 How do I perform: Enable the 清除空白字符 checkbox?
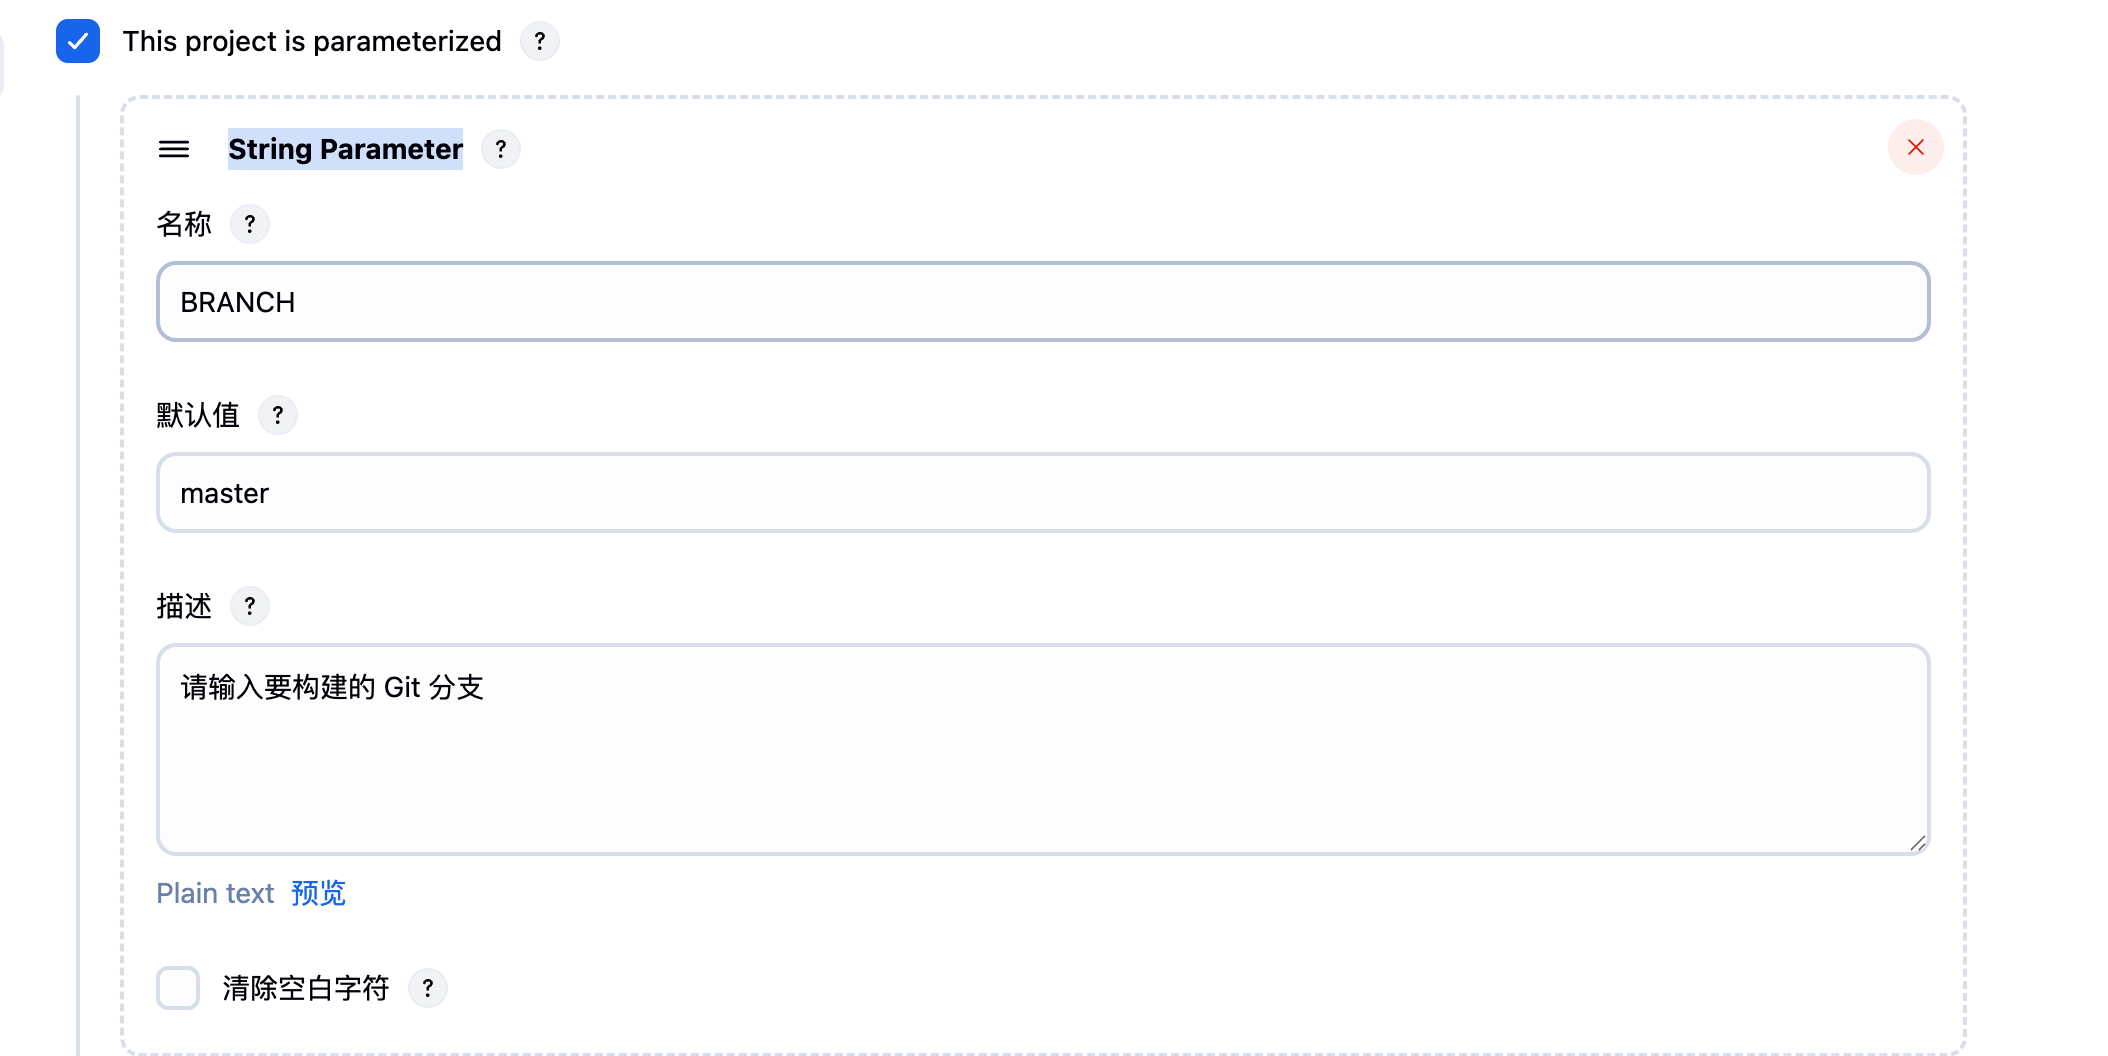(x=178, y=988)
